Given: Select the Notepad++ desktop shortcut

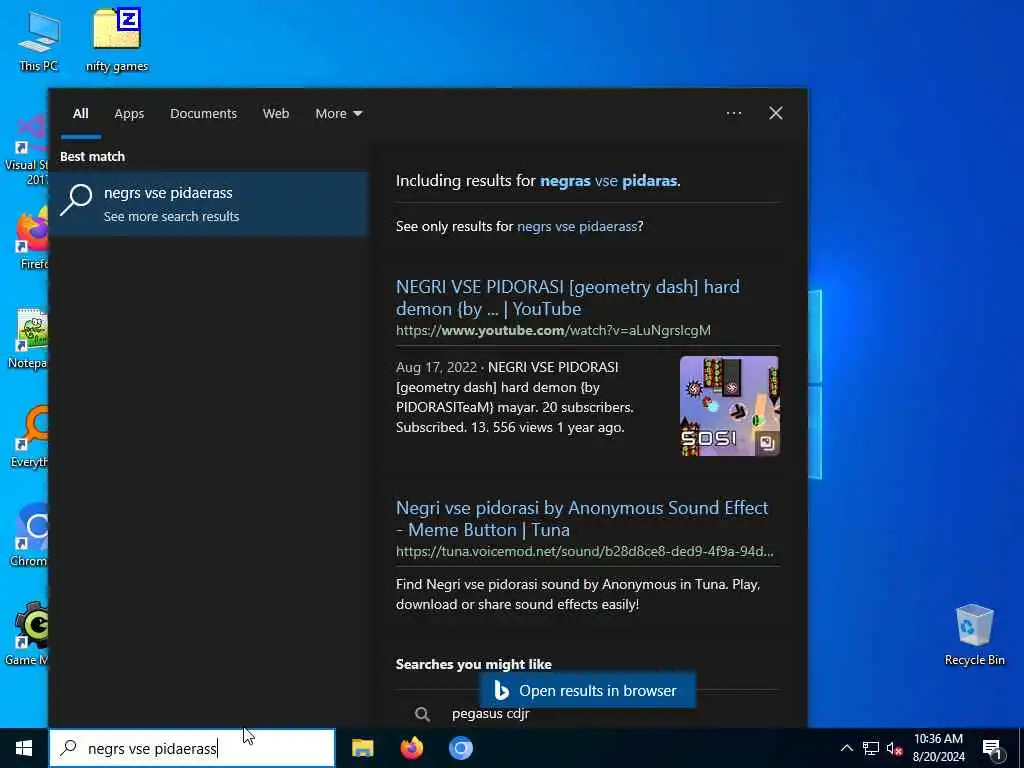Looking at the screenshot, I should coord(29,338).
